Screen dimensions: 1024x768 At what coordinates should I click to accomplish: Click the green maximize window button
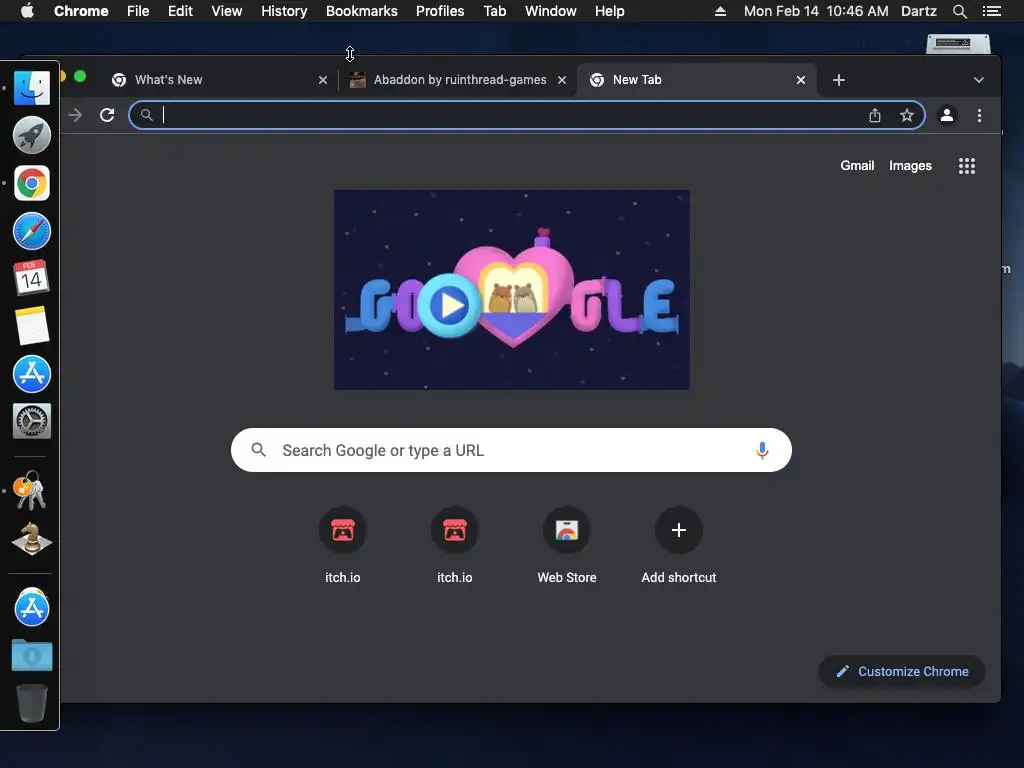80,76
